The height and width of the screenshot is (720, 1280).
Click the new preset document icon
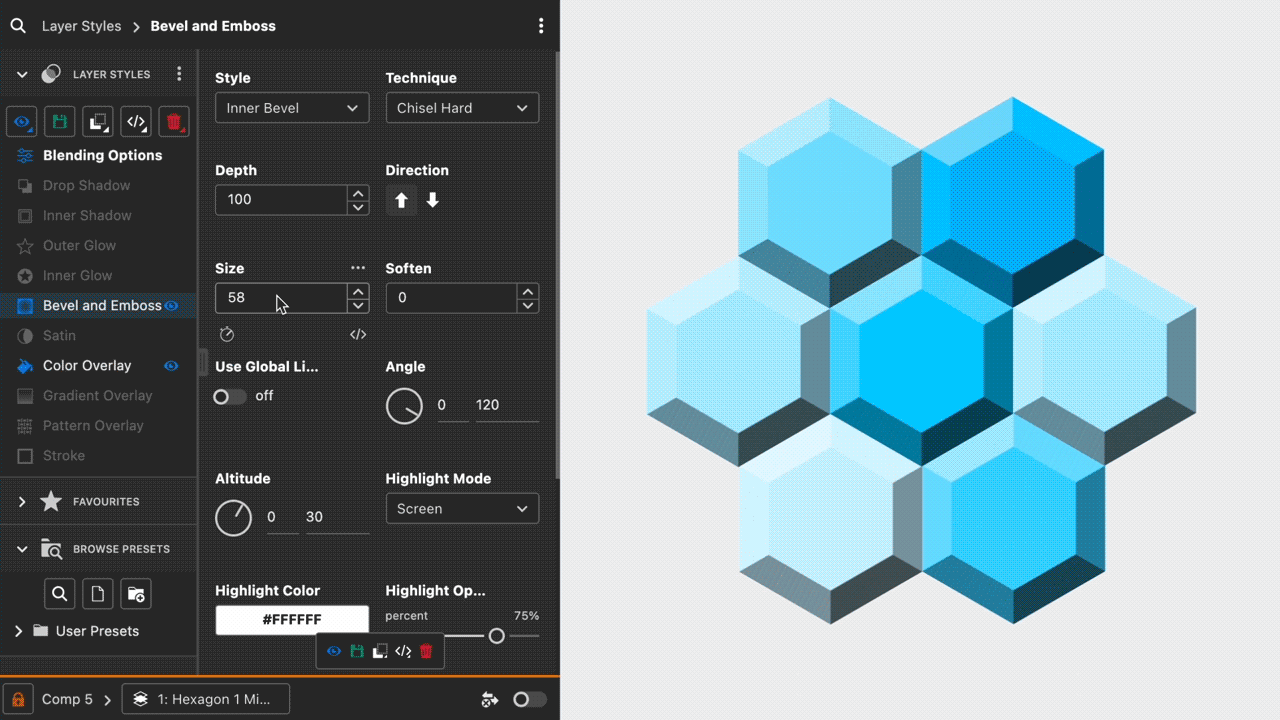click(x=97, y=593)
